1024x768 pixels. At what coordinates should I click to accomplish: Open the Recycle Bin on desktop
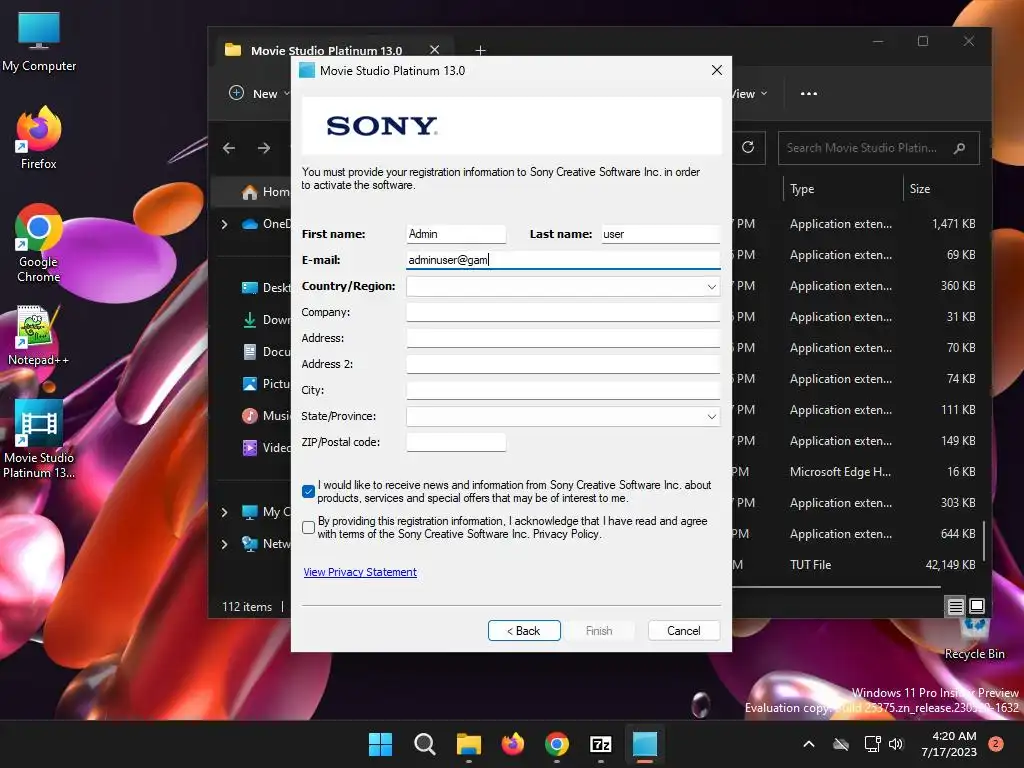974,639
